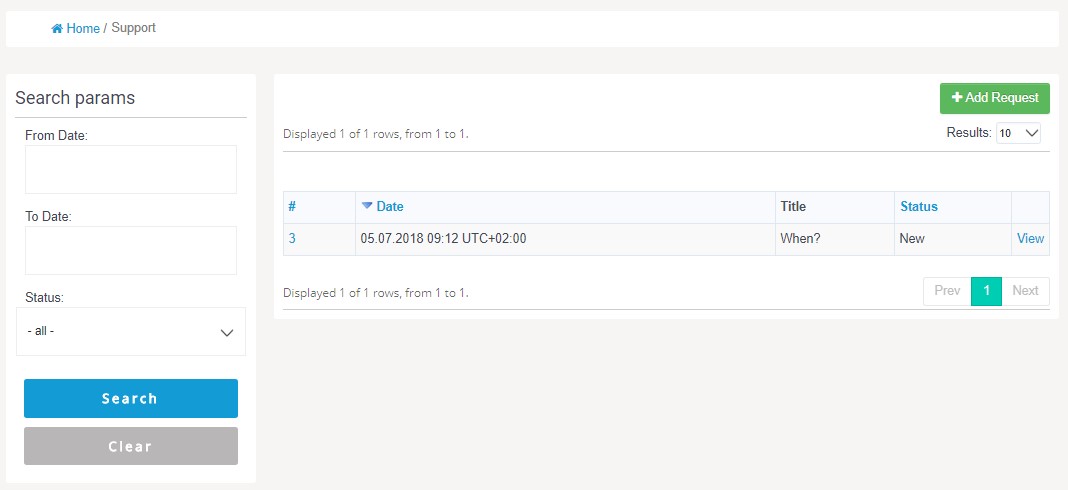This screenshot has height=490, width=1068.
Task: Open request number 3 link
Action: tap(292, 239)
